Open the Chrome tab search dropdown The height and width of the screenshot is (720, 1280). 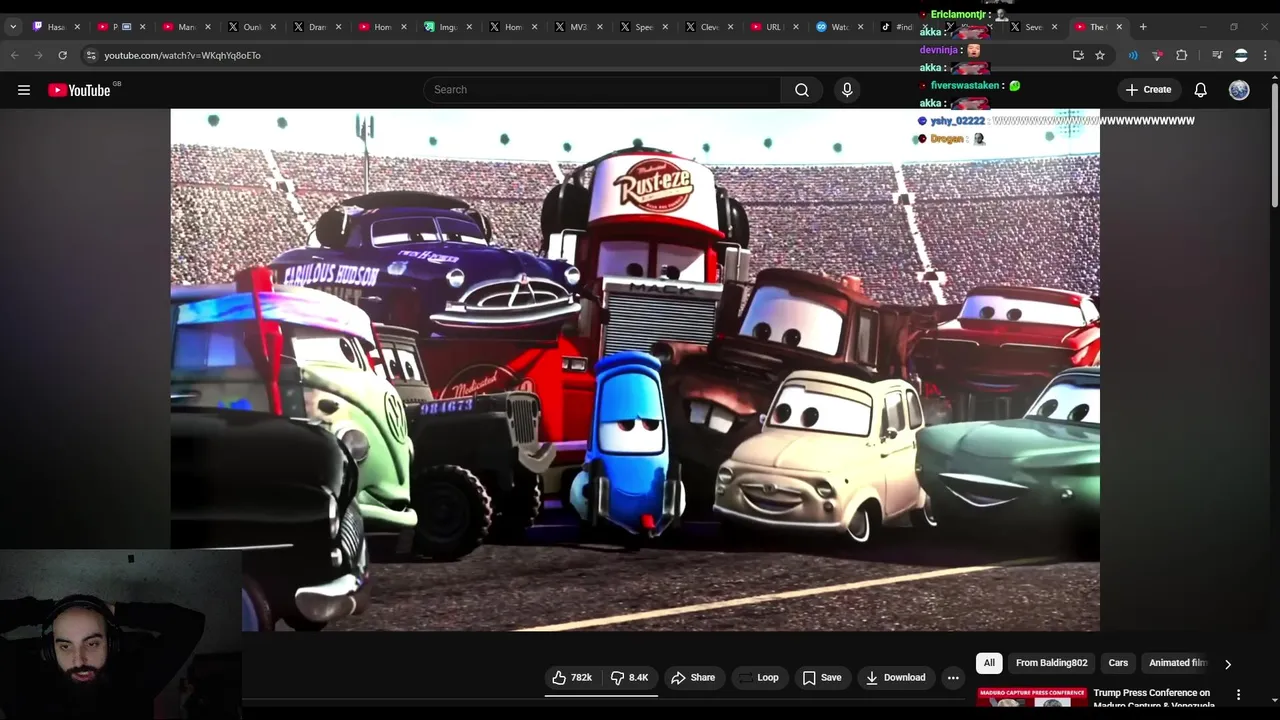[13, 27]
